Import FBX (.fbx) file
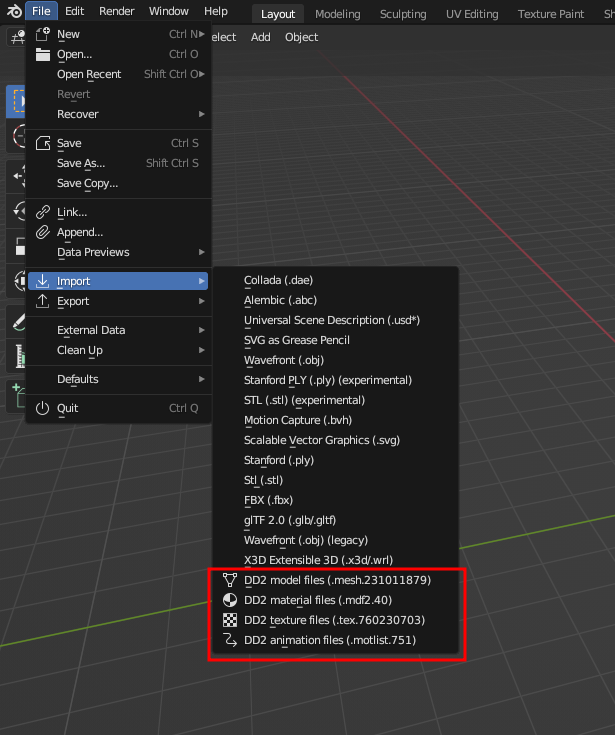The width and height of the screenshot is (615, 735). [335, 500]
